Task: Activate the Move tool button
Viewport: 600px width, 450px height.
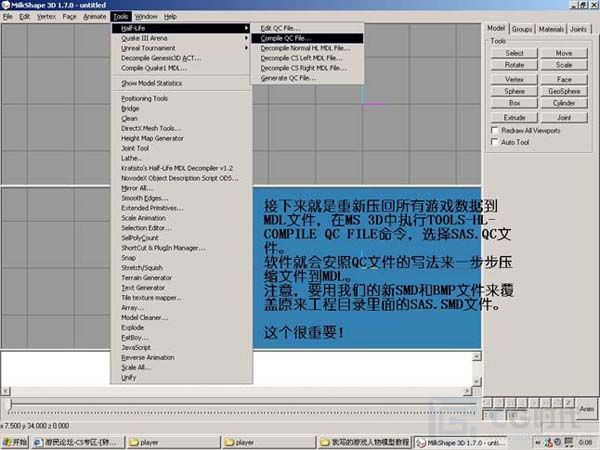Action: [x=564, y=53]
